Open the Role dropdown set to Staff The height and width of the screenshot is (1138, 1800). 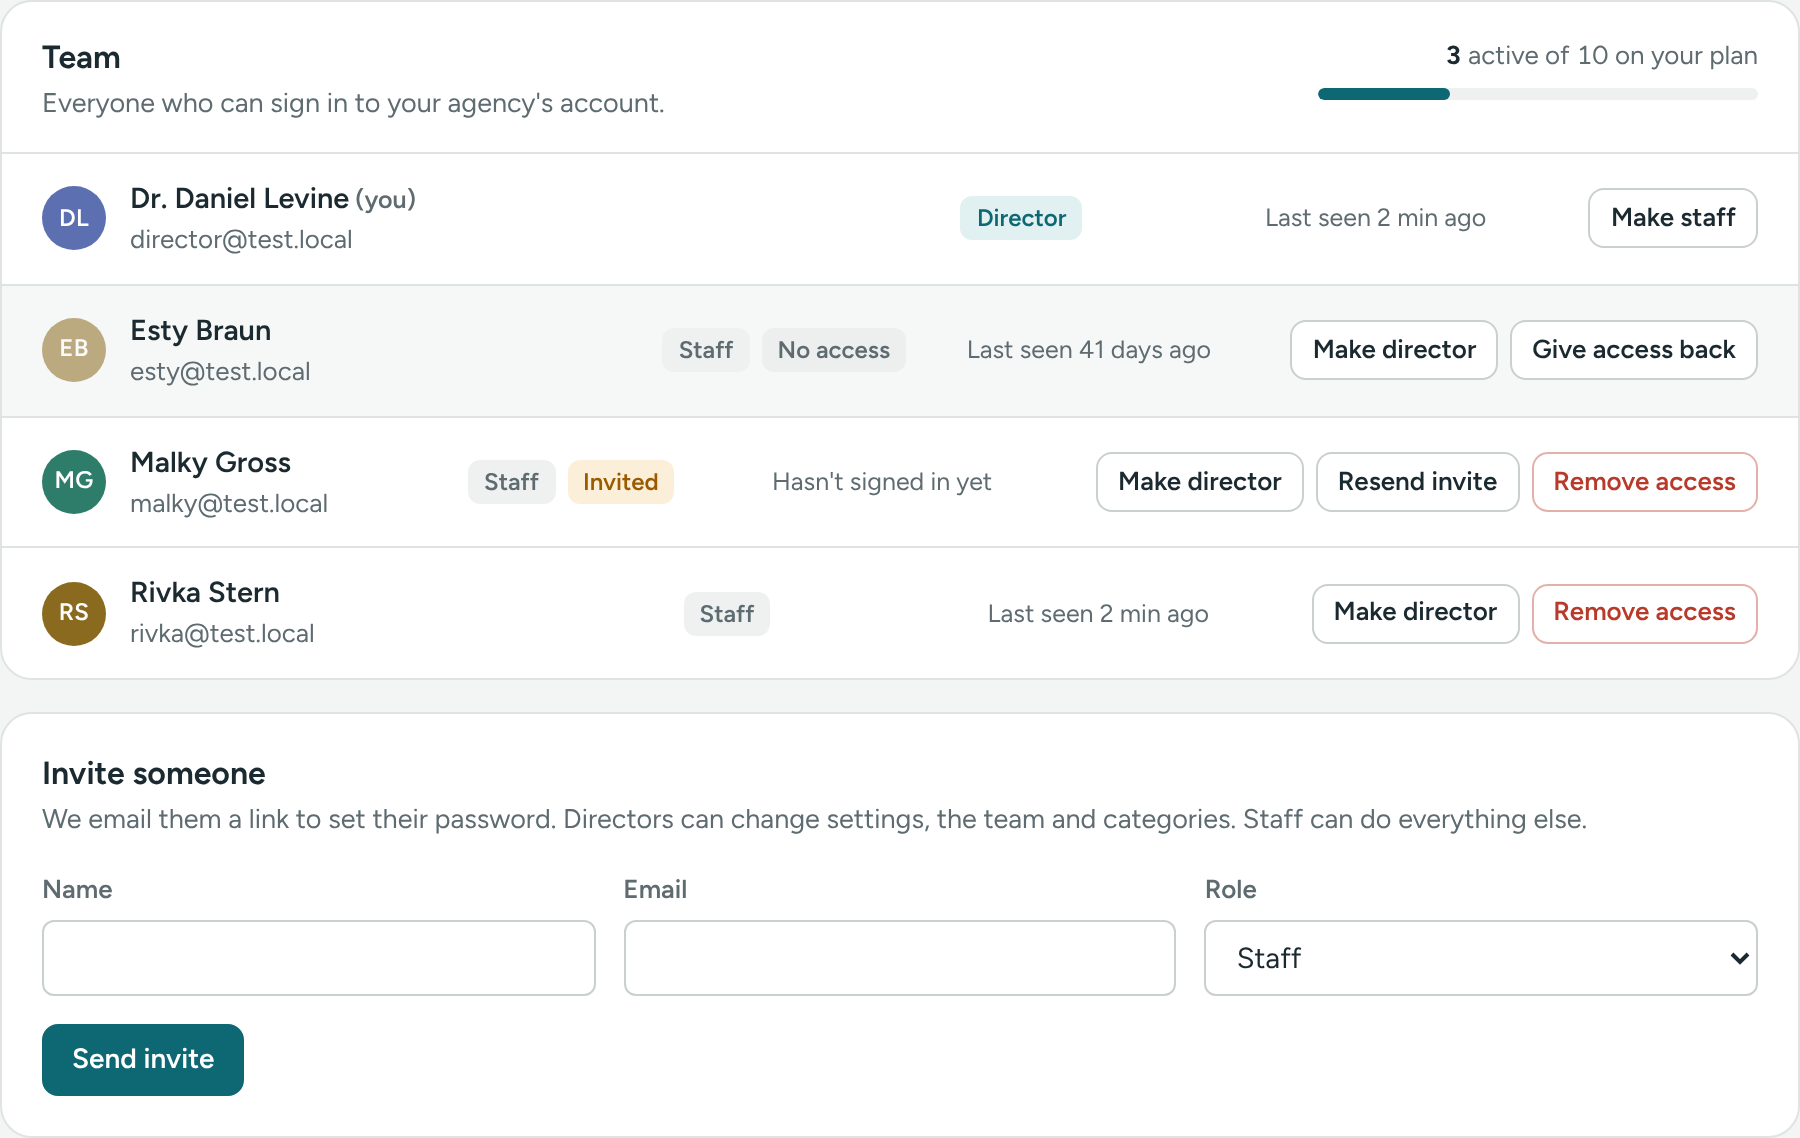(1480, 958)
